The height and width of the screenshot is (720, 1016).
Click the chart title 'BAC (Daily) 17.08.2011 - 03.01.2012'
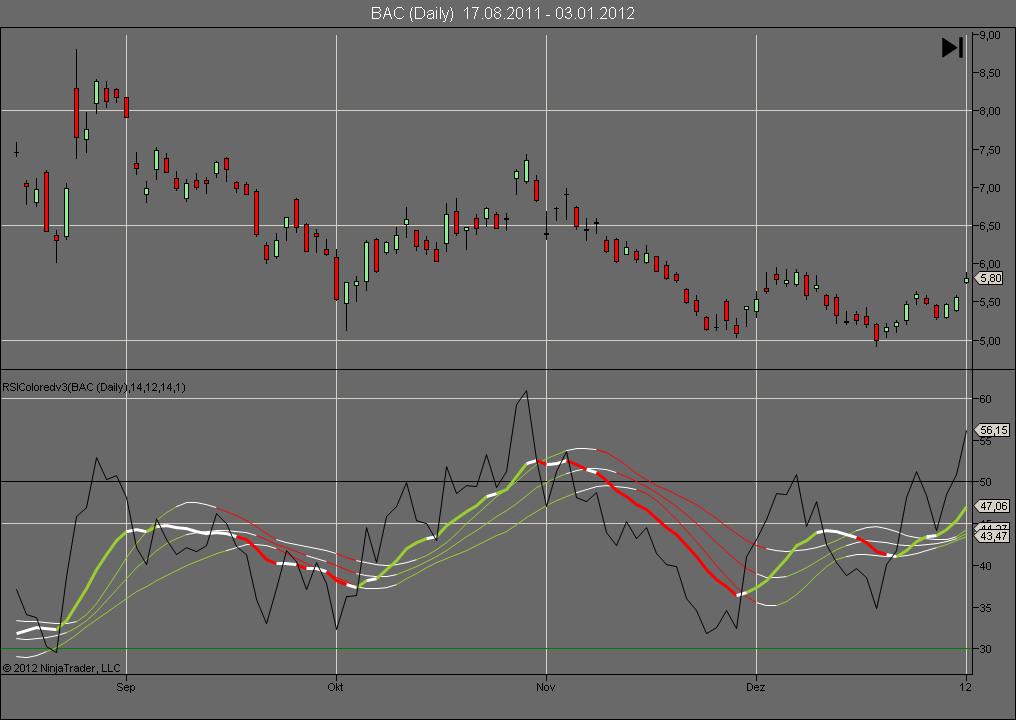(502, 13)
